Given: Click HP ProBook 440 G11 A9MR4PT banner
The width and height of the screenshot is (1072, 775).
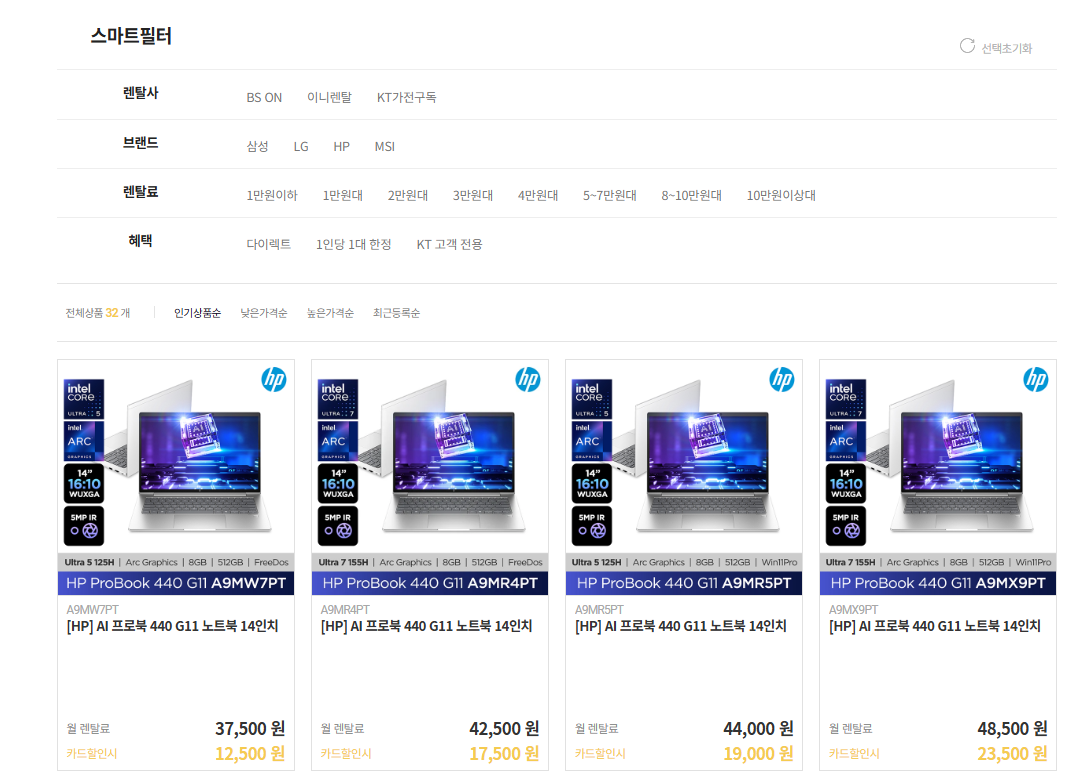Looking at the screenshot, I should click(430, 583).
